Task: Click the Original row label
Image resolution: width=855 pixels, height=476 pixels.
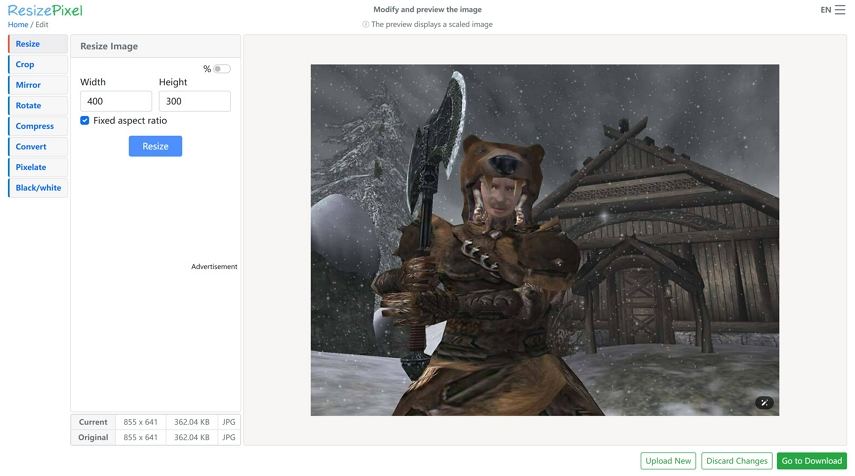Action: point(93,437)
